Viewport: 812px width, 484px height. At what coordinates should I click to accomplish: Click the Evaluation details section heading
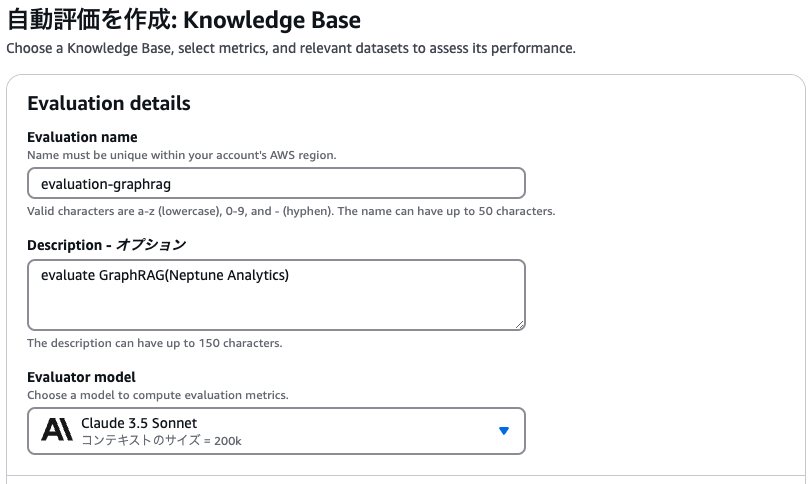pos(109,103)
